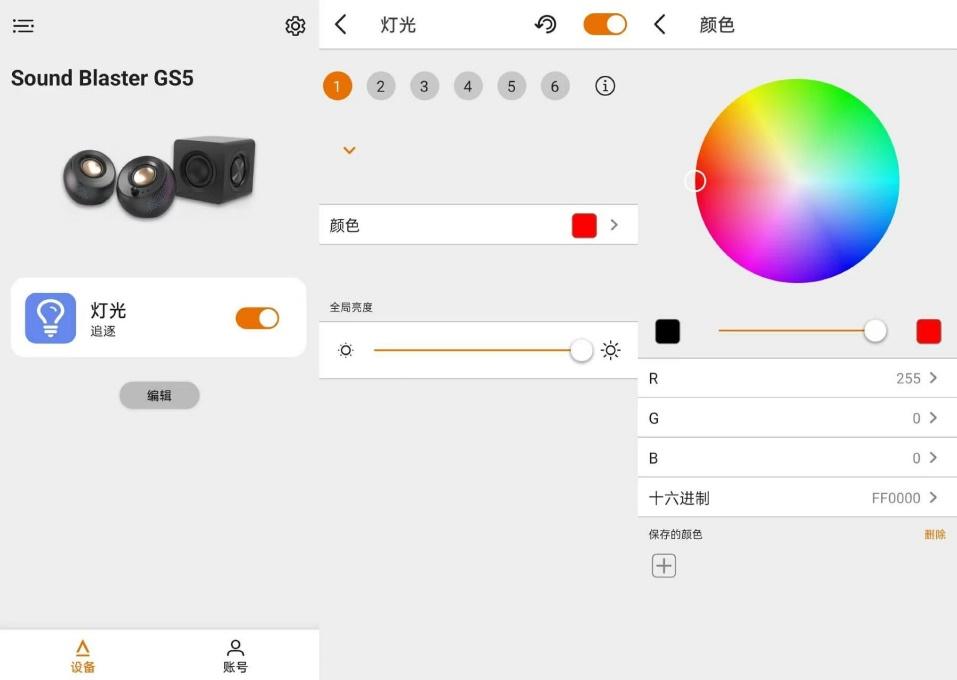Collapse the zone settings chevron
Viewport: 957px width, 680px height.
pyautogui.click(x=349, y=150)
